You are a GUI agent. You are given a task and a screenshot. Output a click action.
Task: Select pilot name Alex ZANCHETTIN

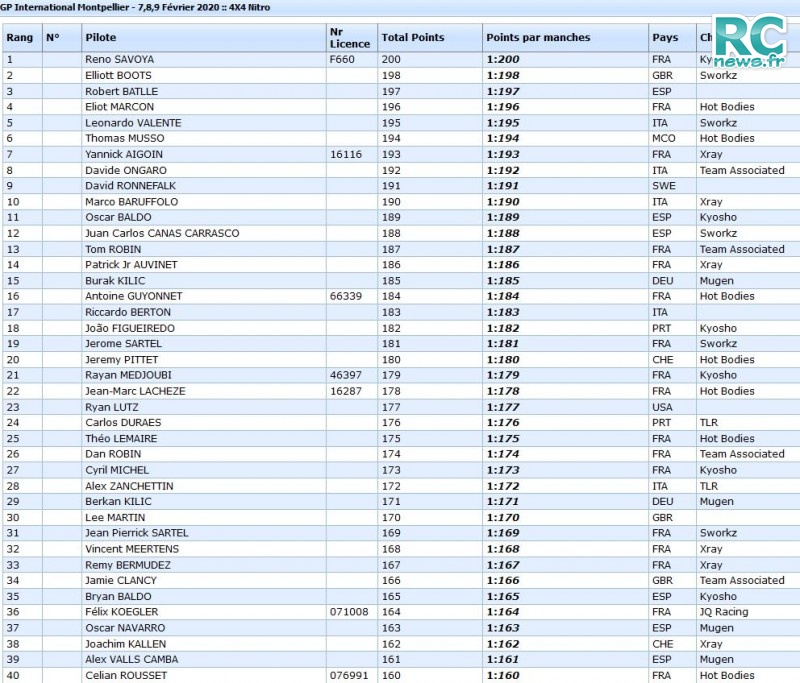[129, 487]
